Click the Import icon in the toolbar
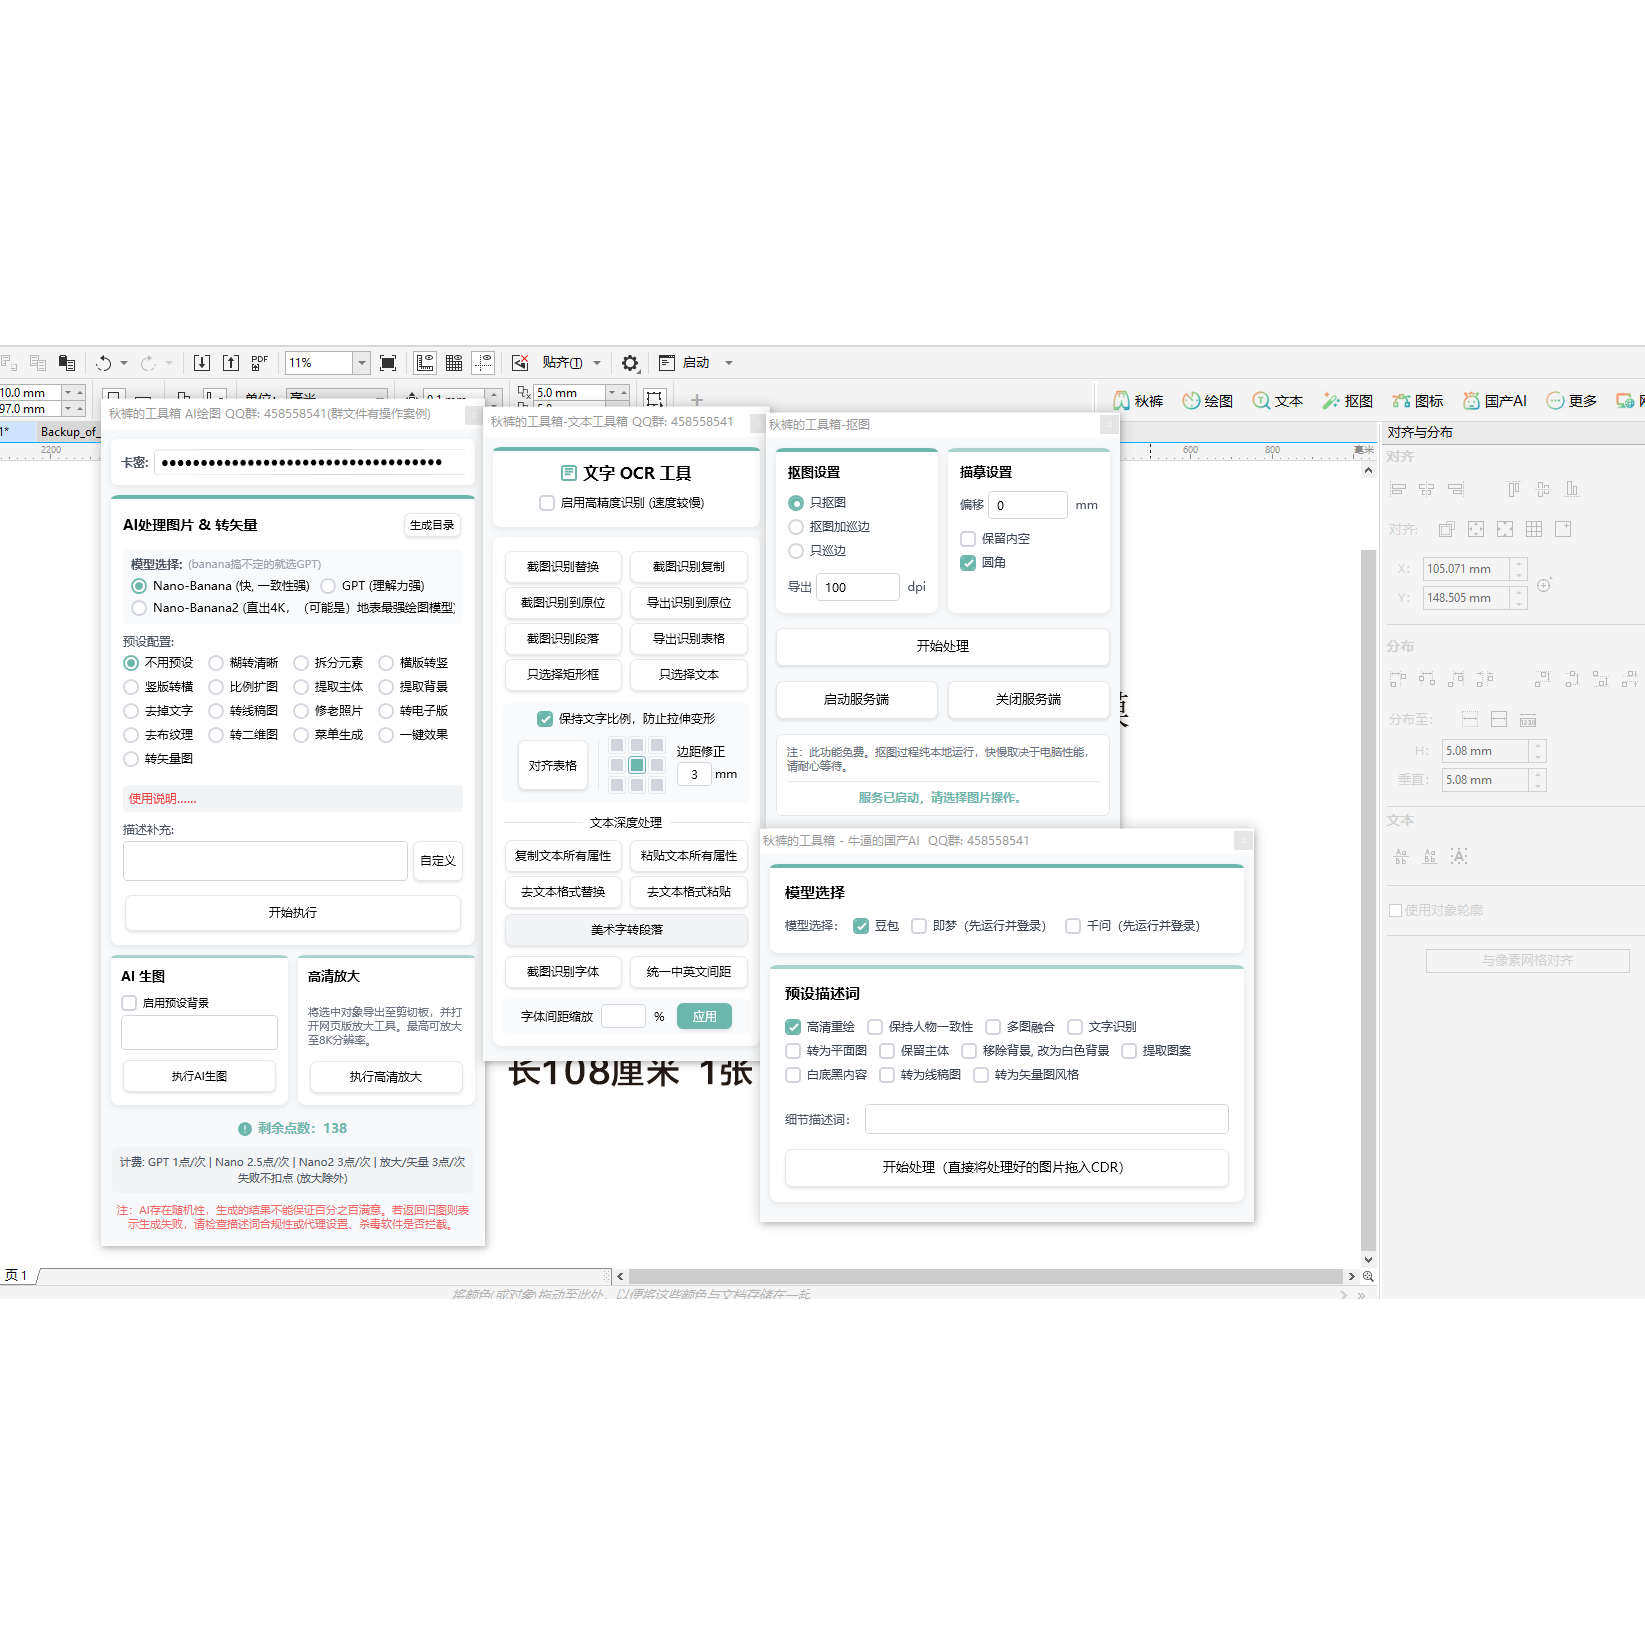The width and height of the screenshot is (1645, 1645). (202, 363)
